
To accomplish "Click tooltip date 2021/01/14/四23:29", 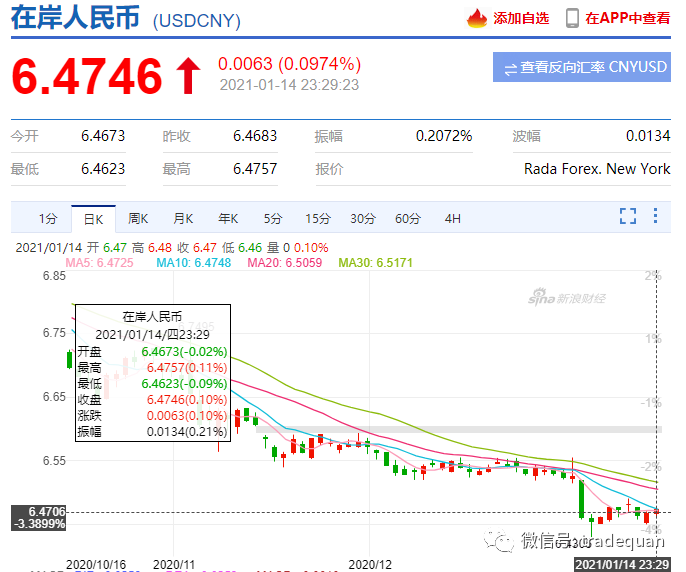I will pyautogui.click(x=152, y=335).
